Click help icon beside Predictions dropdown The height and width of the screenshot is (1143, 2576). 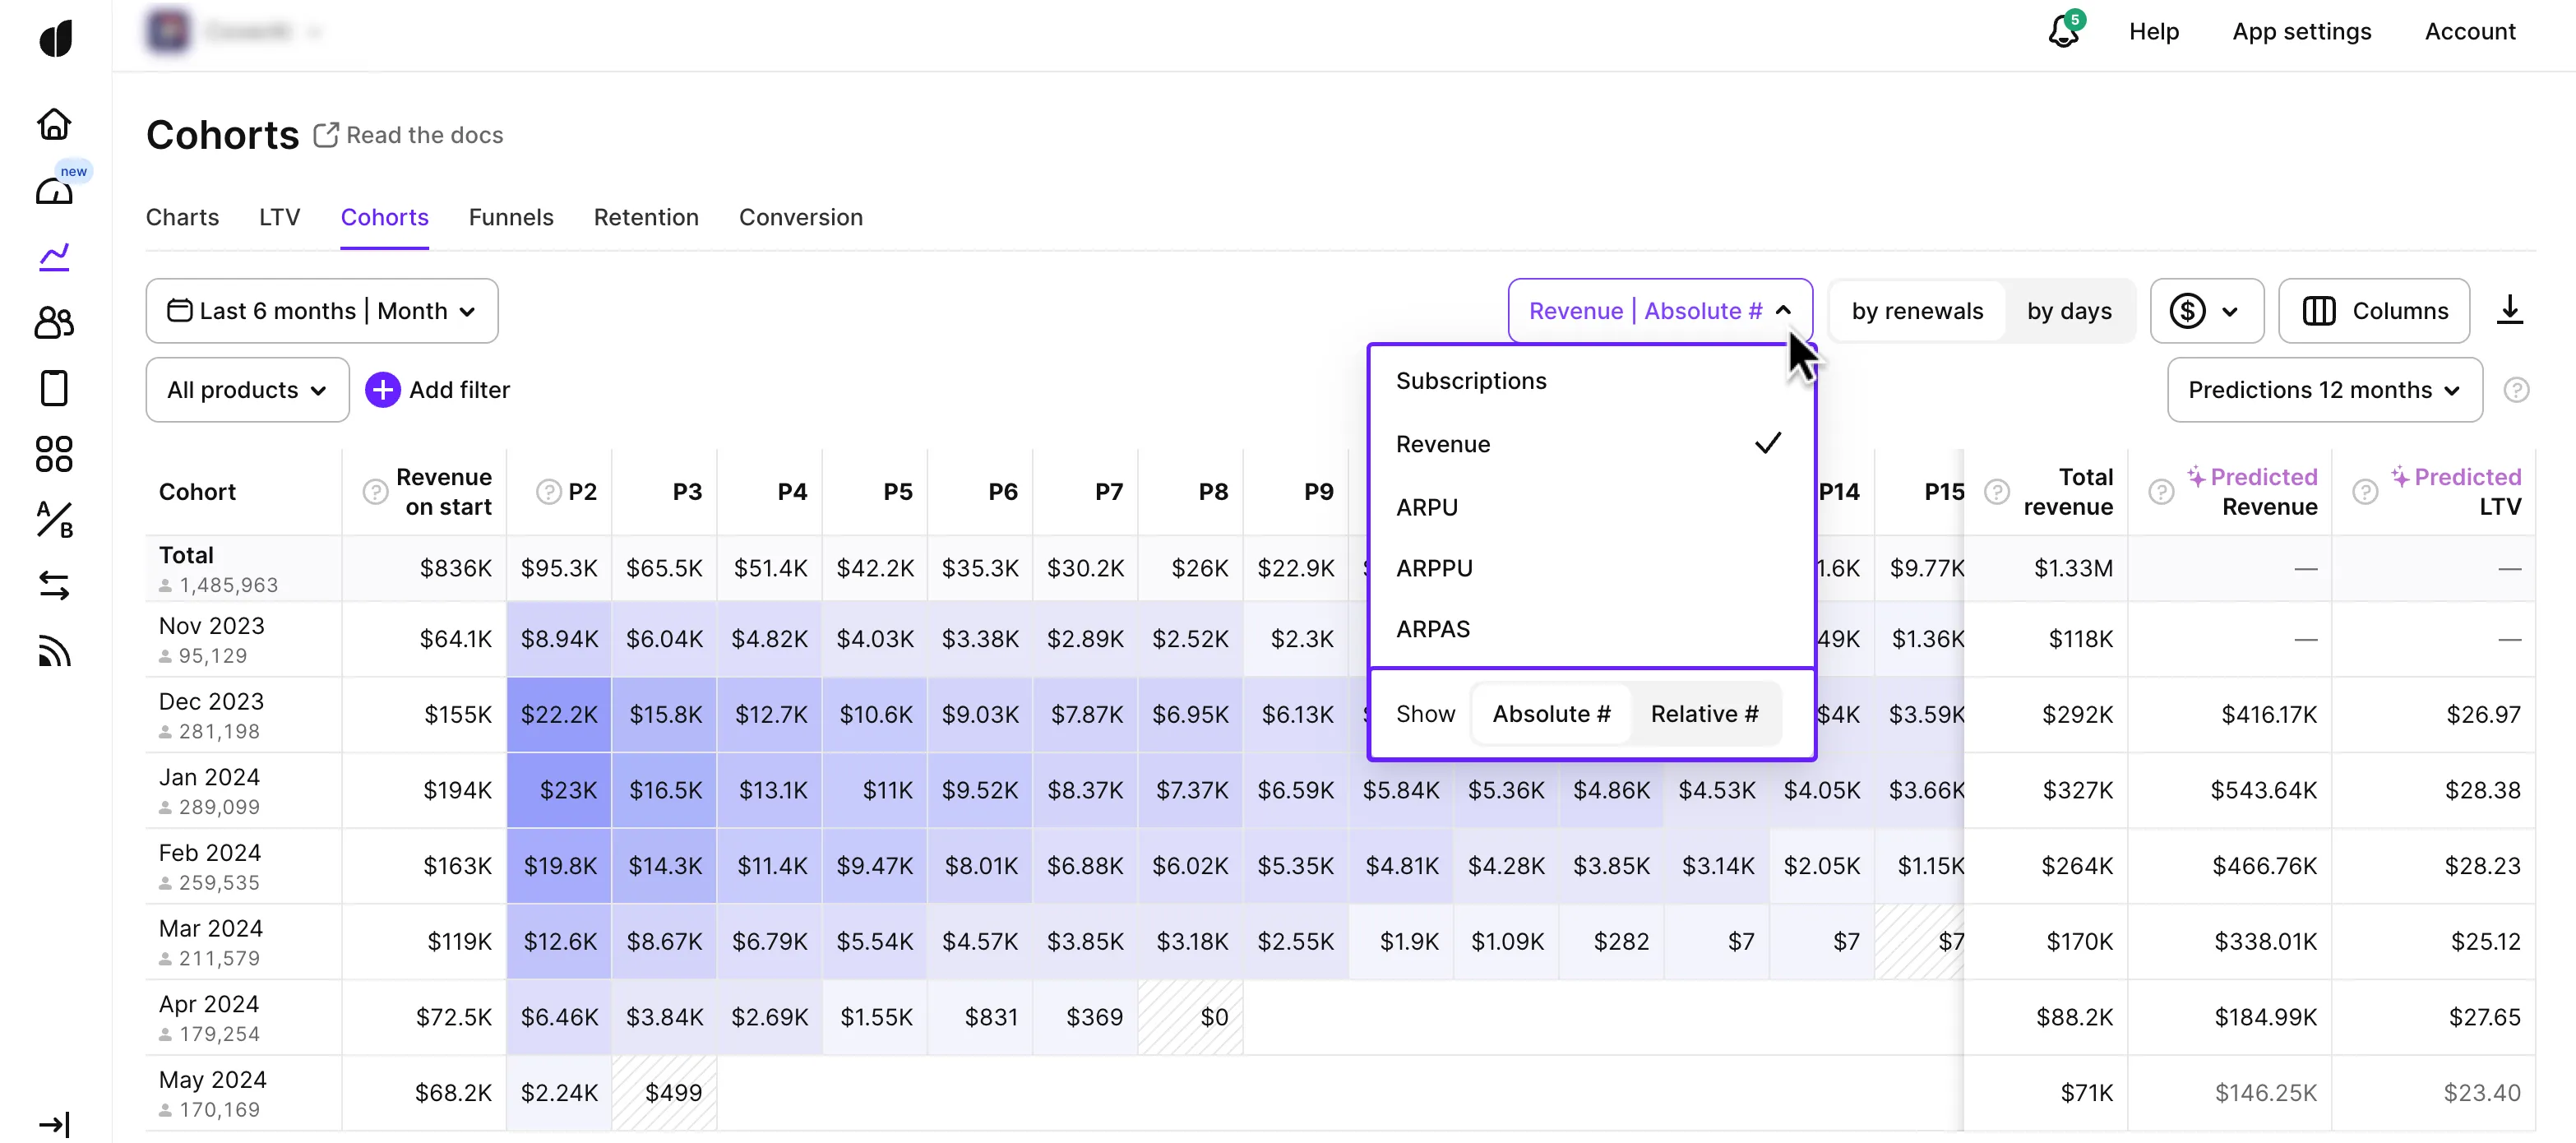tap(2516, 390)
